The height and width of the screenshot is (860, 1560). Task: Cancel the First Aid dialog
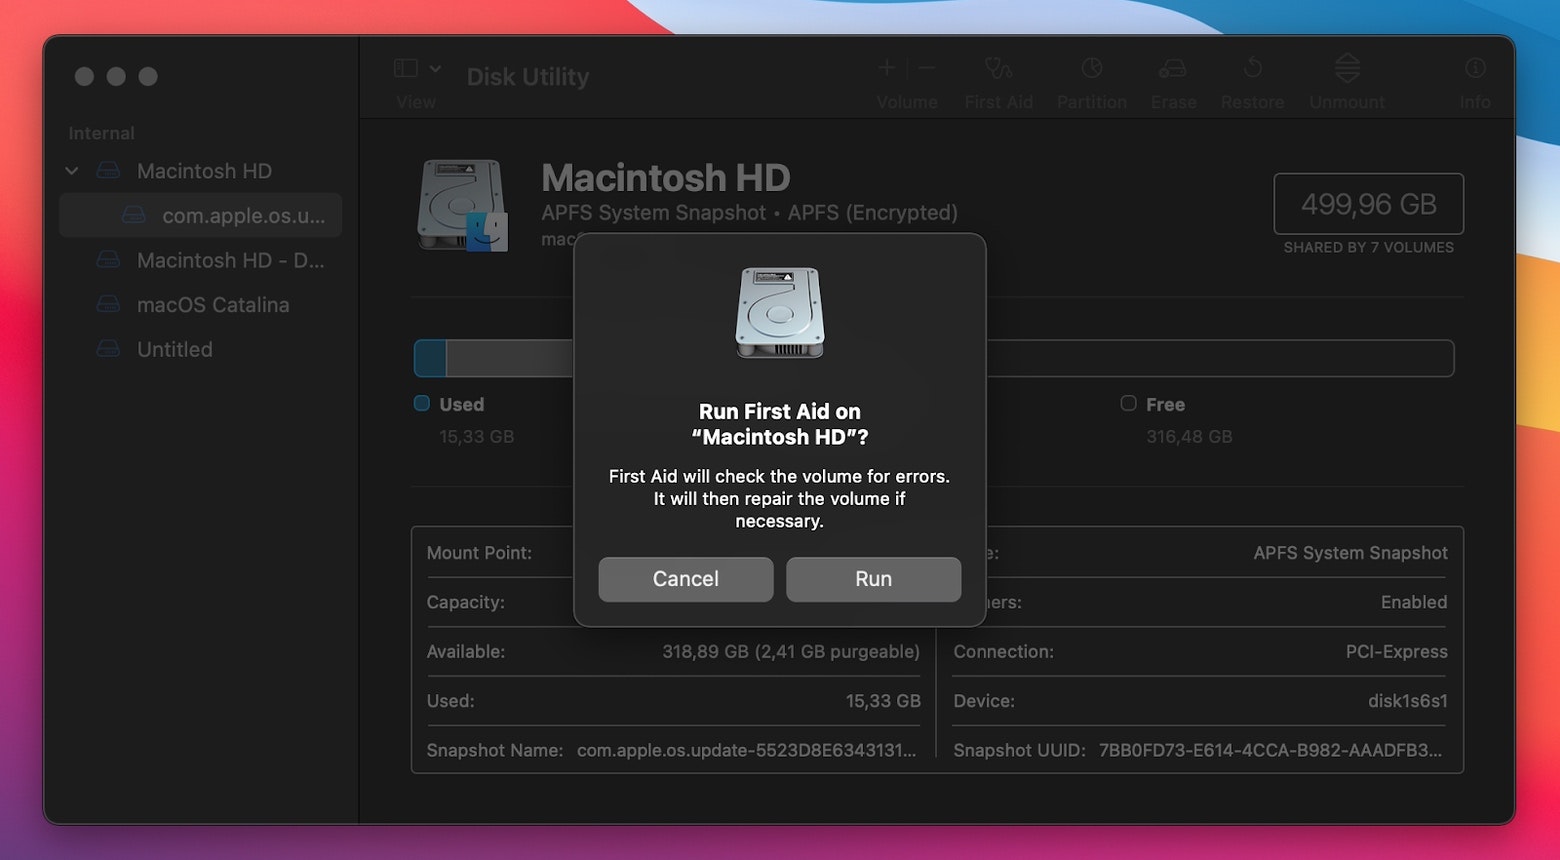[686, 579]
